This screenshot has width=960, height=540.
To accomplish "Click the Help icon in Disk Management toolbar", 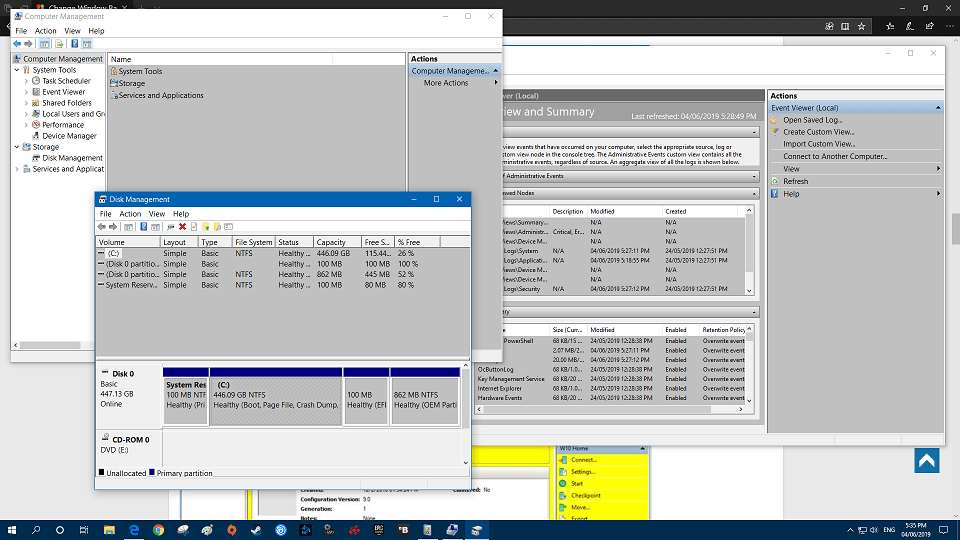I will pyautogui.click(x=143, y=227).
